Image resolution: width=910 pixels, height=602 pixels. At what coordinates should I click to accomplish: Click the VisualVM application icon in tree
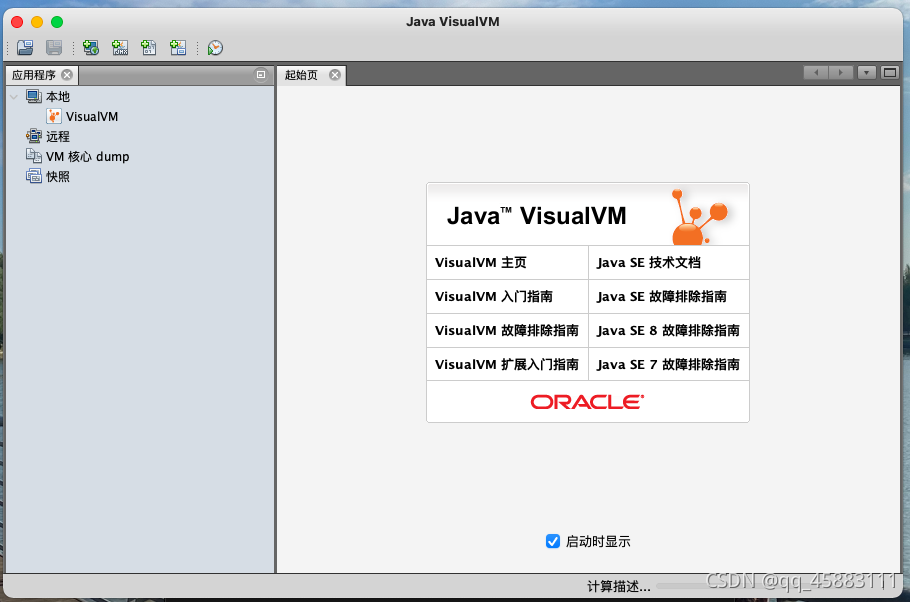54,116
